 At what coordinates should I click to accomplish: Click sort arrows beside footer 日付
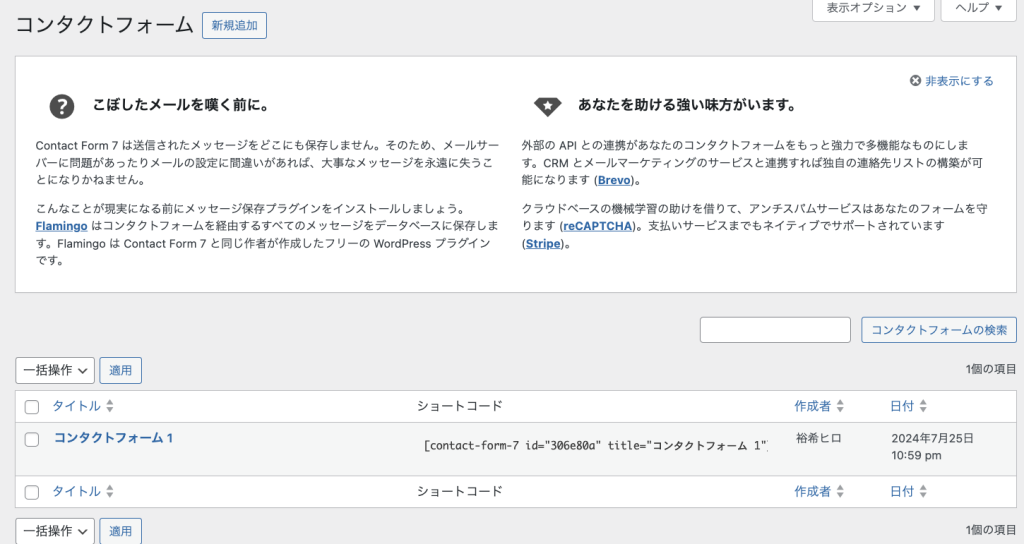click(923, 492)
